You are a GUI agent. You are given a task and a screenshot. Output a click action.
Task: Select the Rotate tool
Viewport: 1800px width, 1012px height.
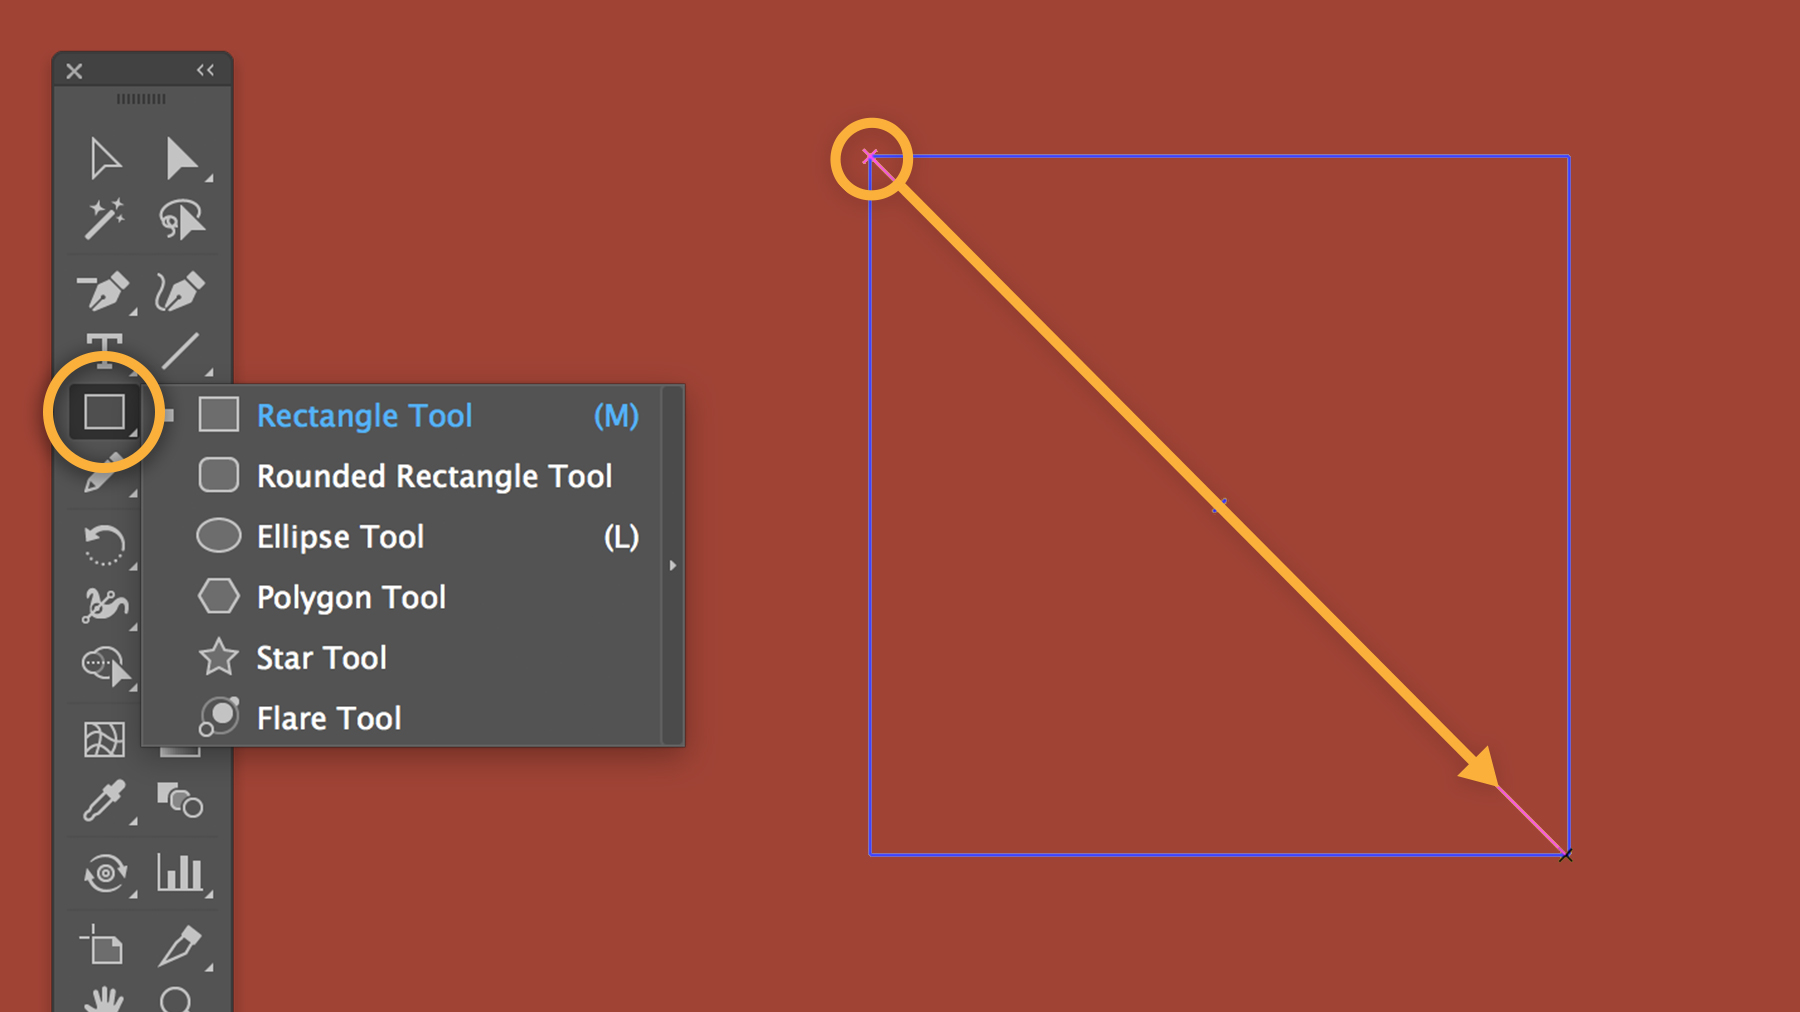(104, 545)
